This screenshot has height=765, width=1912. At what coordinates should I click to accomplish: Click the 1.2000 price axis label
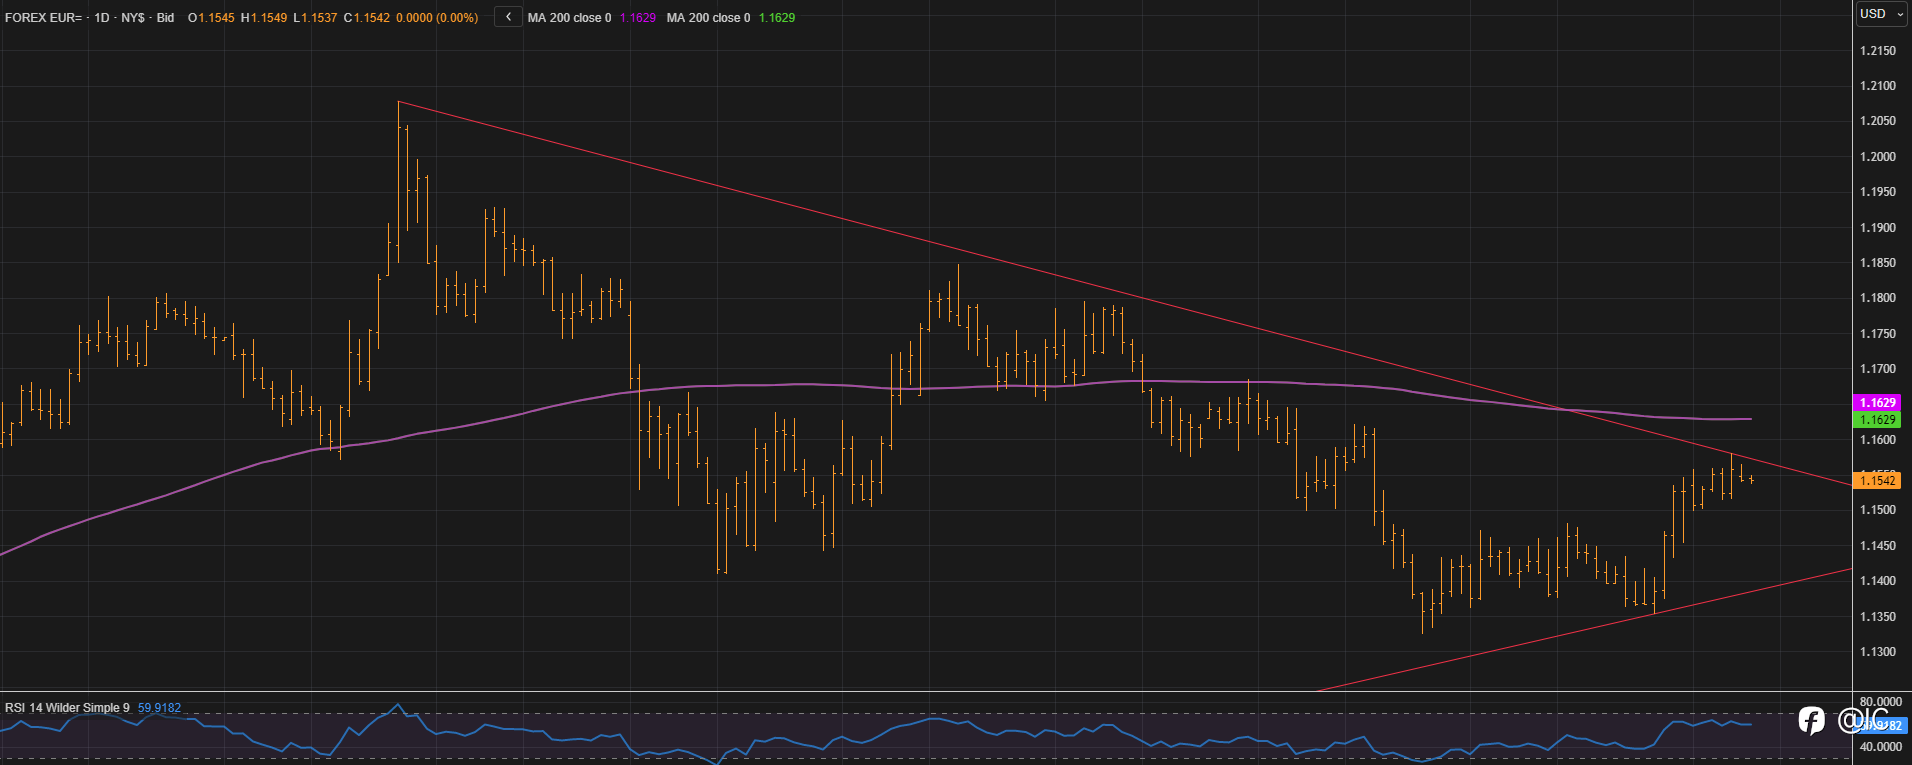coord(1878,157)
